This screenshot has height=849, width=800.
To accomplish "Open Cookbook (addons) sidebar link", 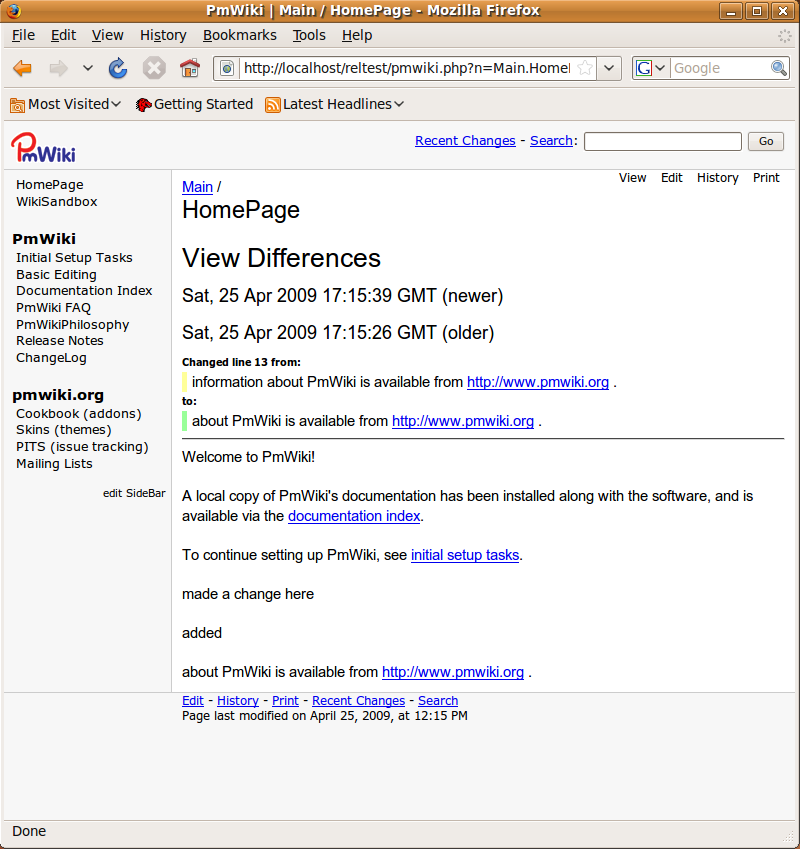I will pos(78,414).
